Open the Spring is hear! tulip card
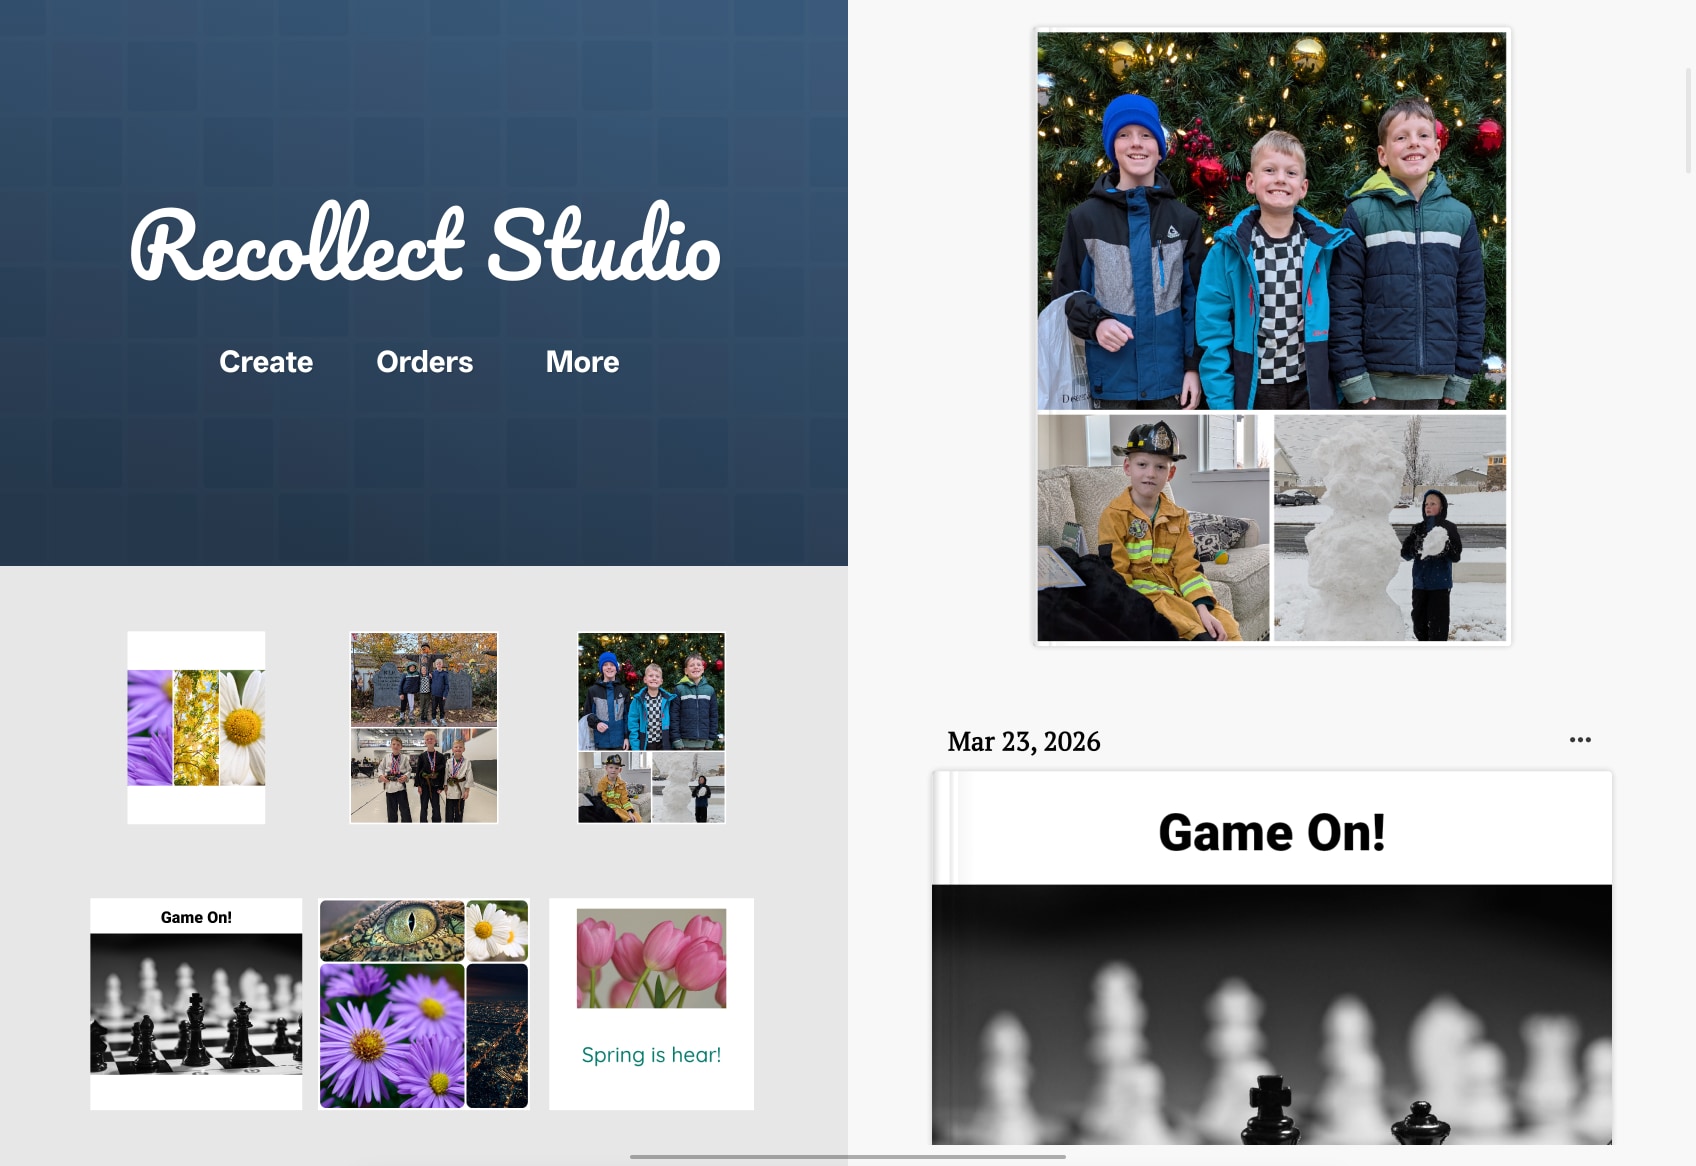 tap(651, 1004)
